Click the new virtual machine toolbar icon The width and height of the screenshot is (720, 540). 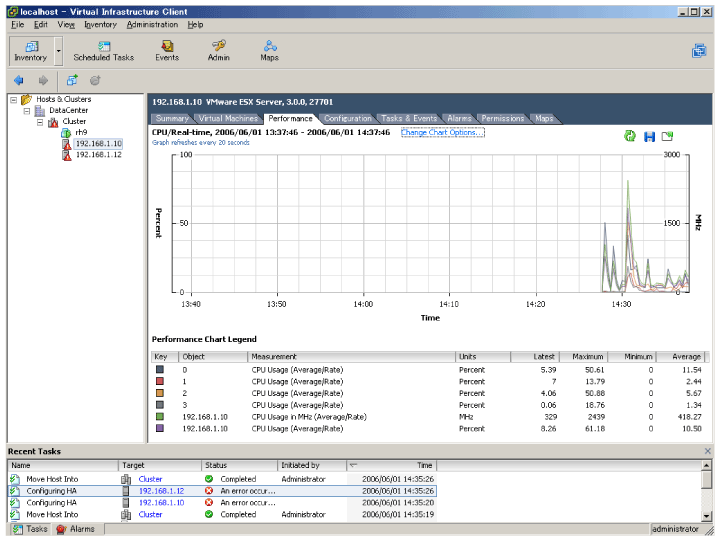72,80
